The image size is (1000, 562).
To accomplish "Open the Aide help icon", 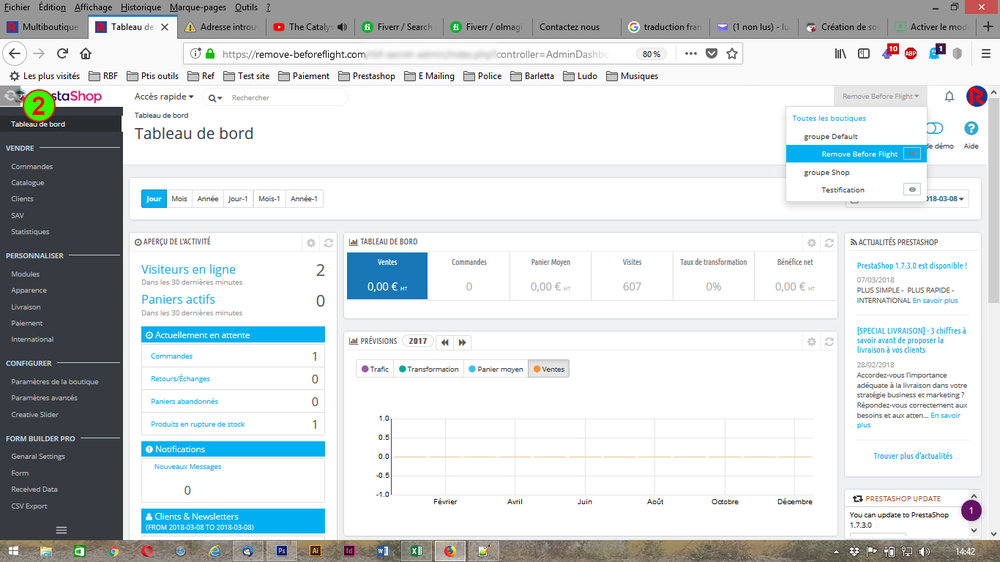I will click(x=970, y=130).
